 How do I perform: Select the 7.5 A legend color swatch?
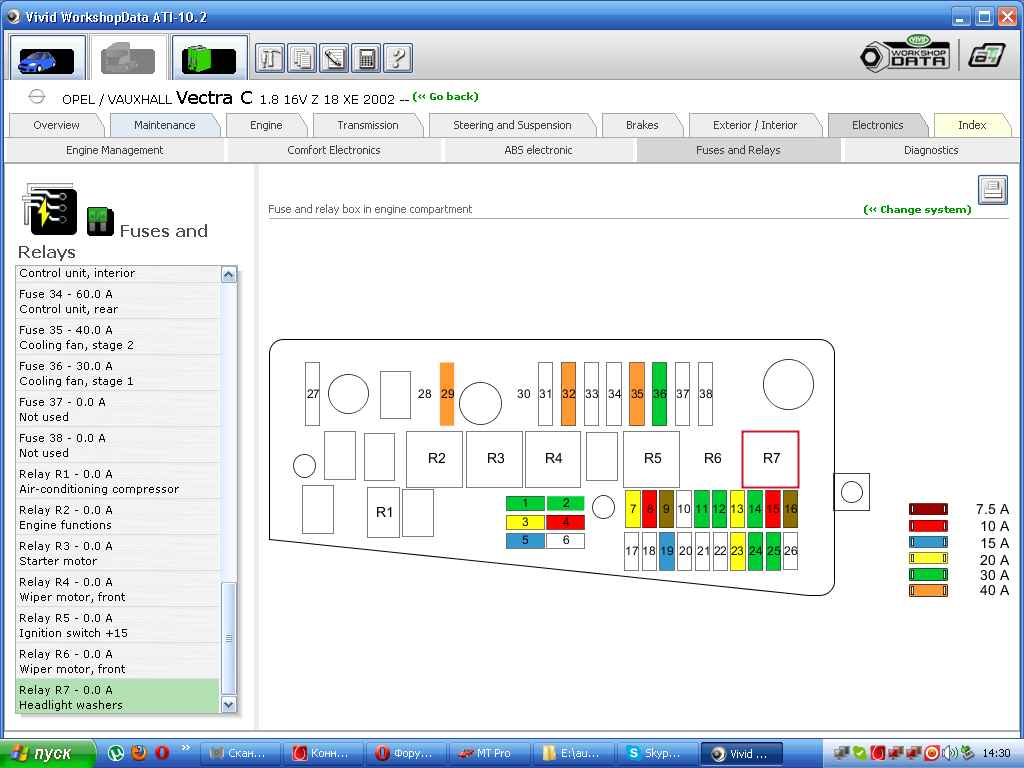pyautogui.click(x=928, y=509)
